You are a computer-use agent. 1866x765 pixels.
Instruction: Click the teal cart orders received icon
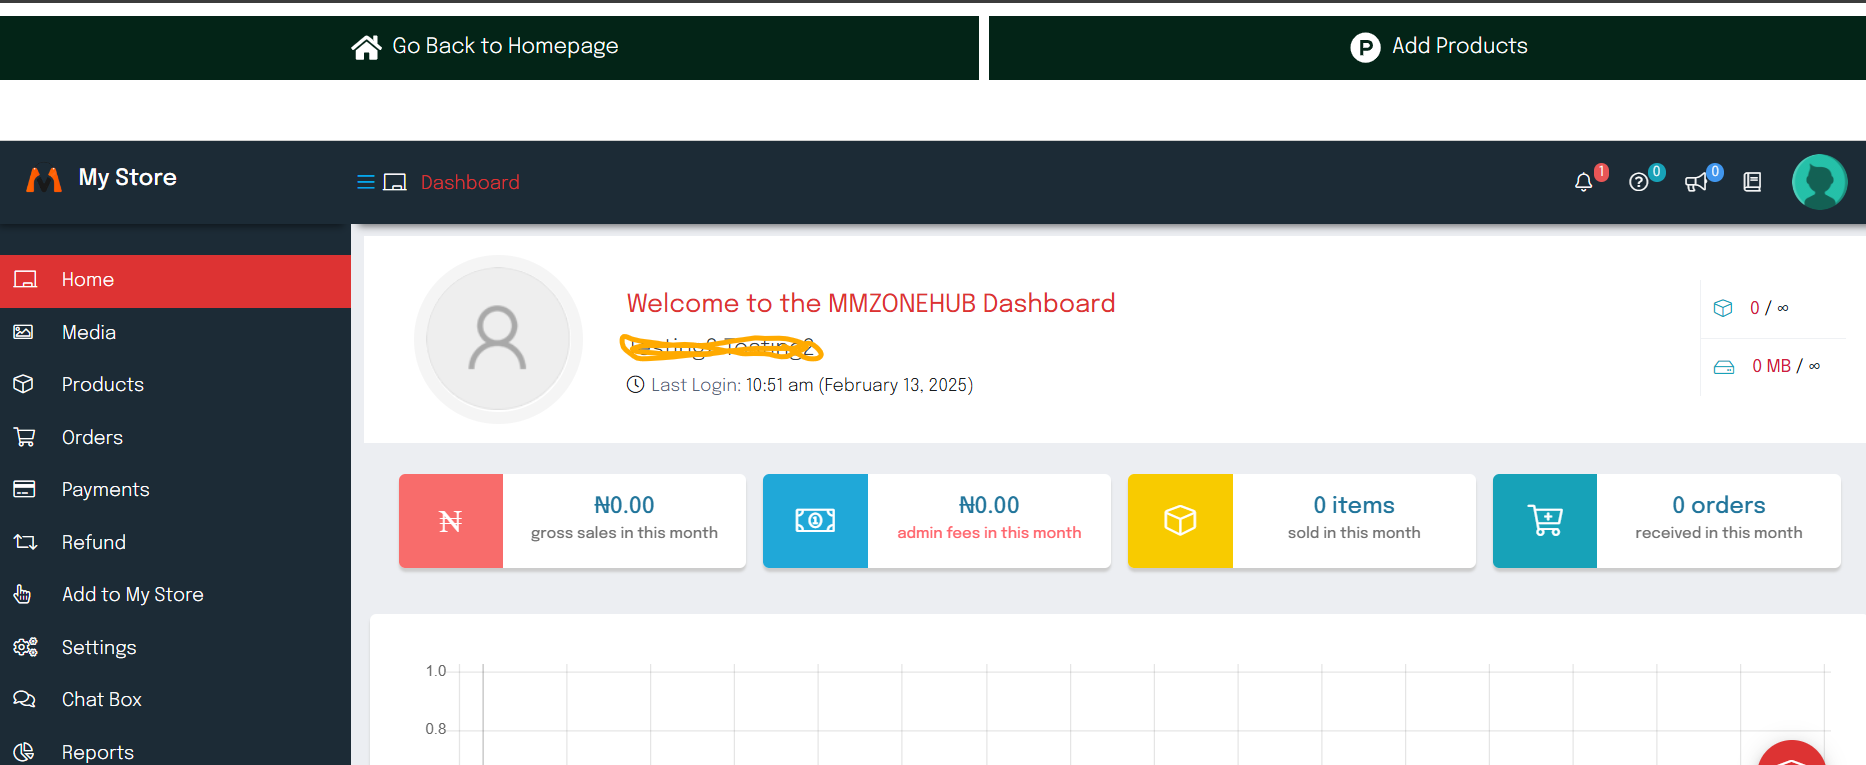pos(1545,521)
